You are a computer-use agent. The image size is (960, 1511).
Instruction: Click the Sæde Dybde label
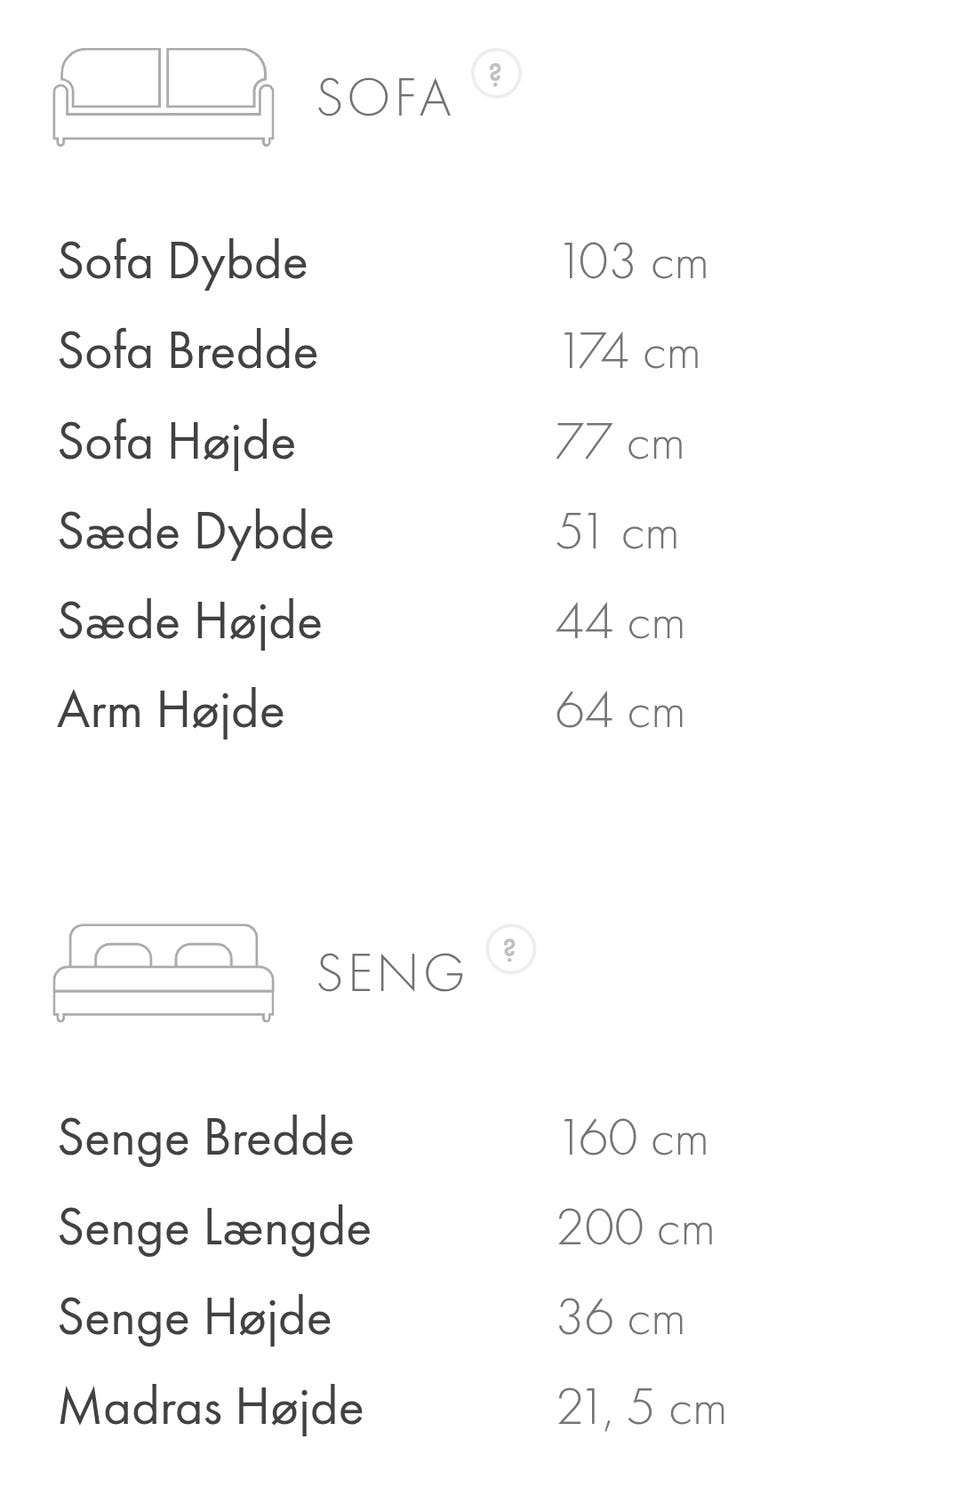click(196, 532)
